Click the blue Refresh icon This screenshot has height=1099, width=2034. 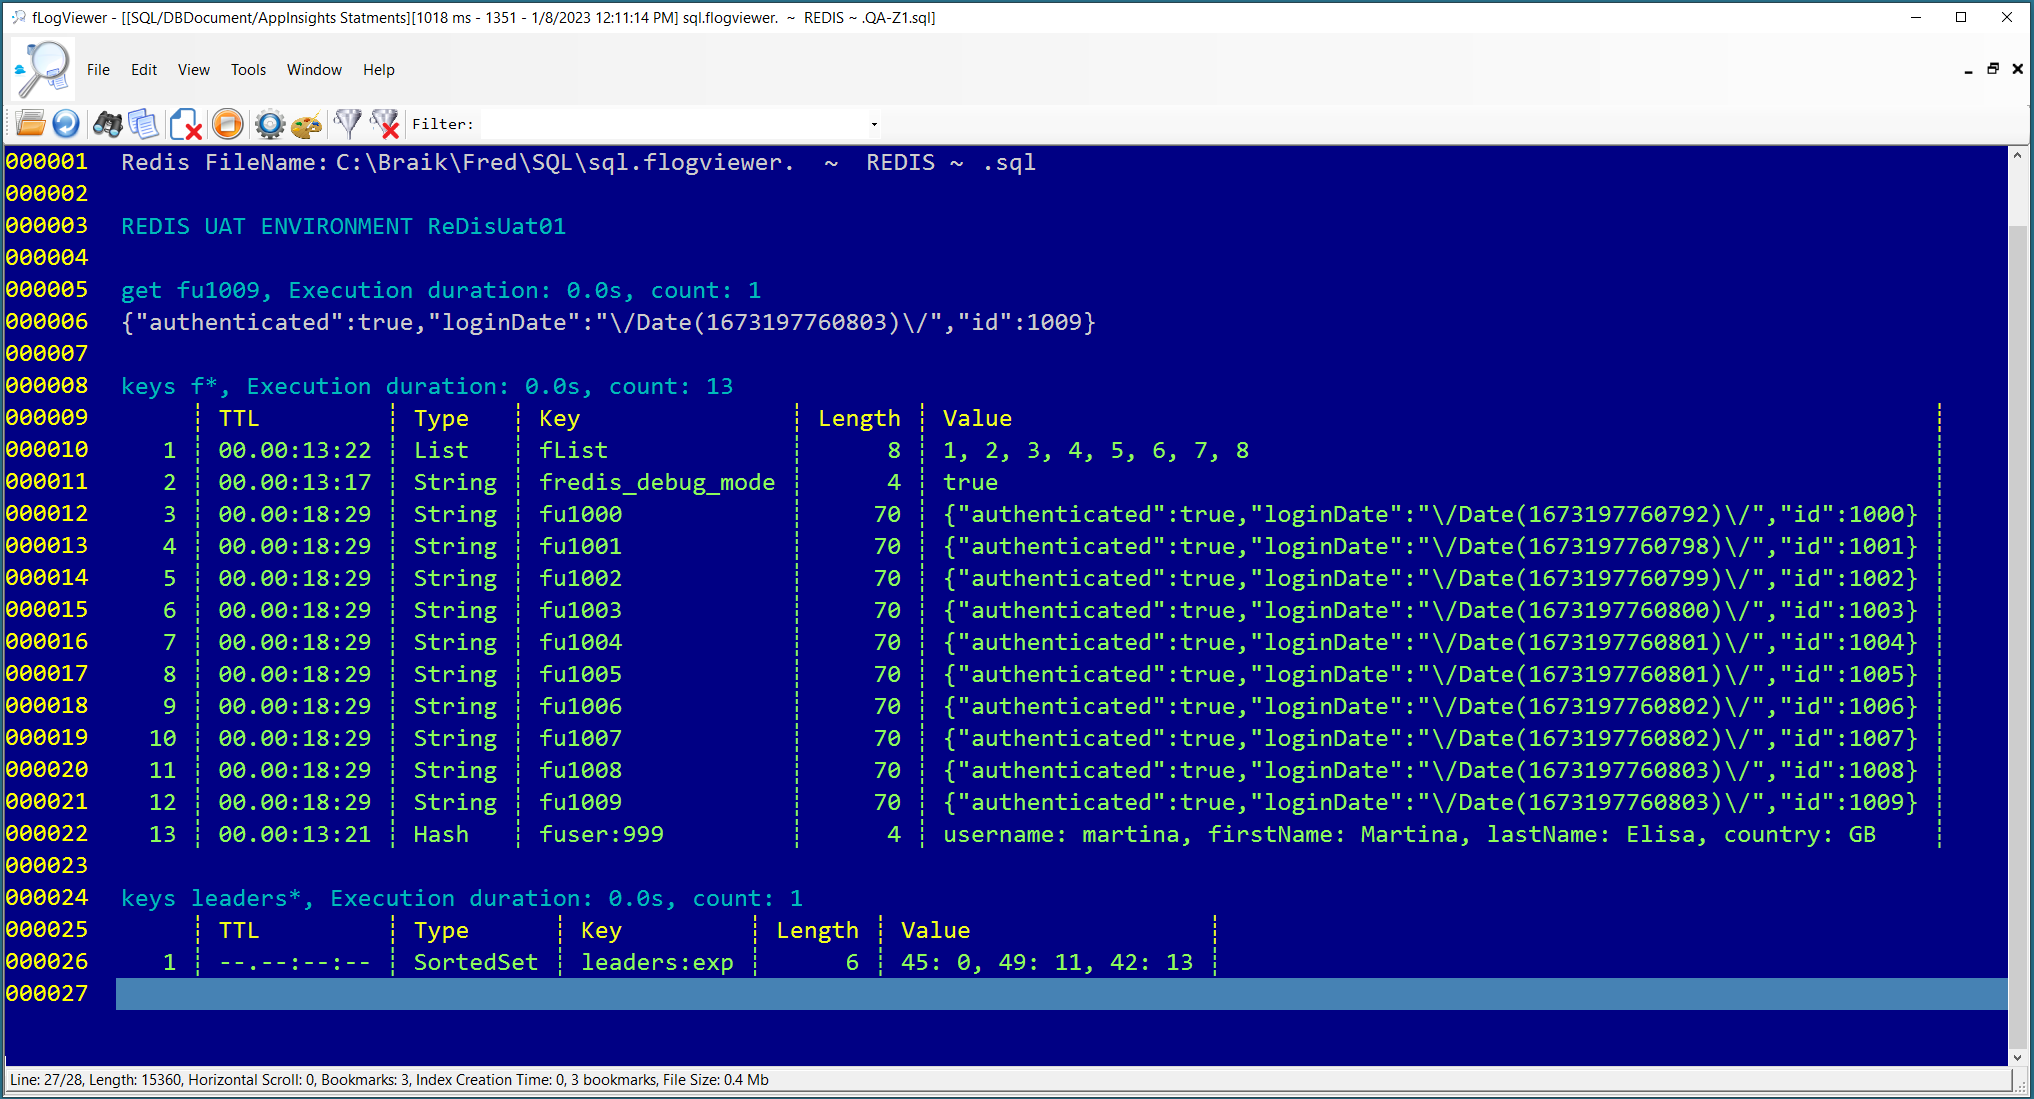[66, 124]
